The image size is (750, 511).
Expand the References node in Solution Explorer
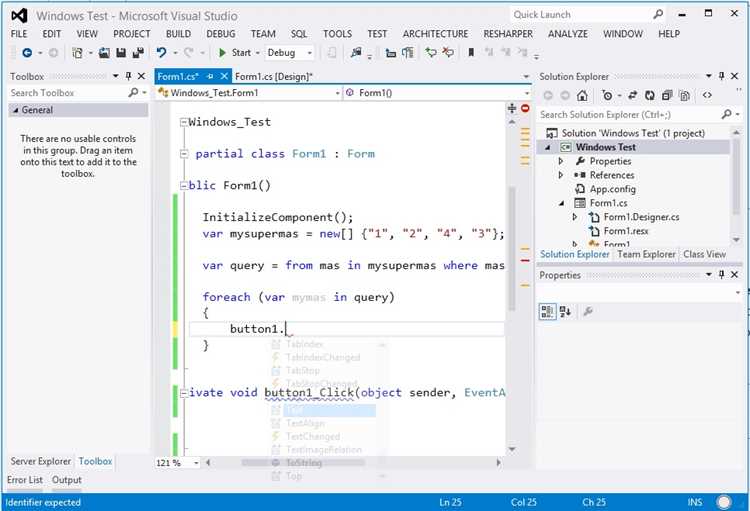coord(561,175)
